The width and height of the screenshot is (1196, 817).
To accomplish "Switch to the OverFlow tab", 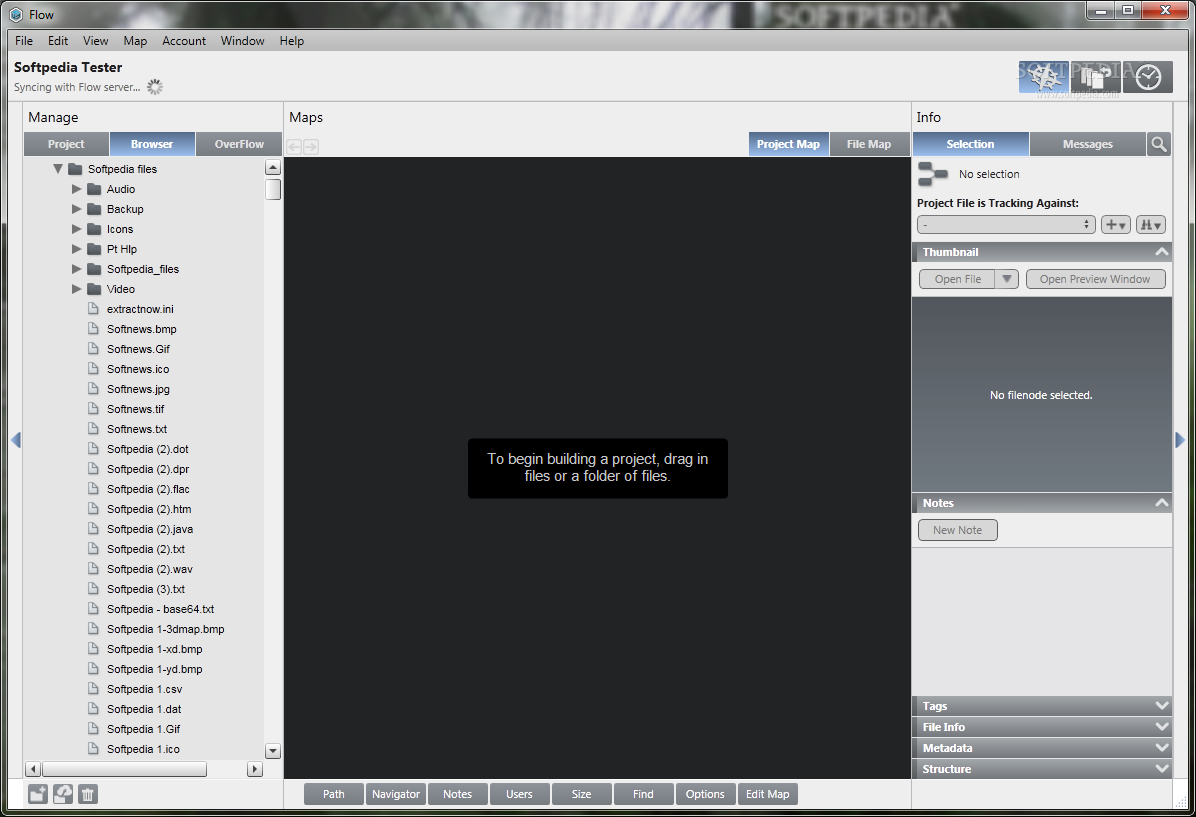I will coord(239,144).
